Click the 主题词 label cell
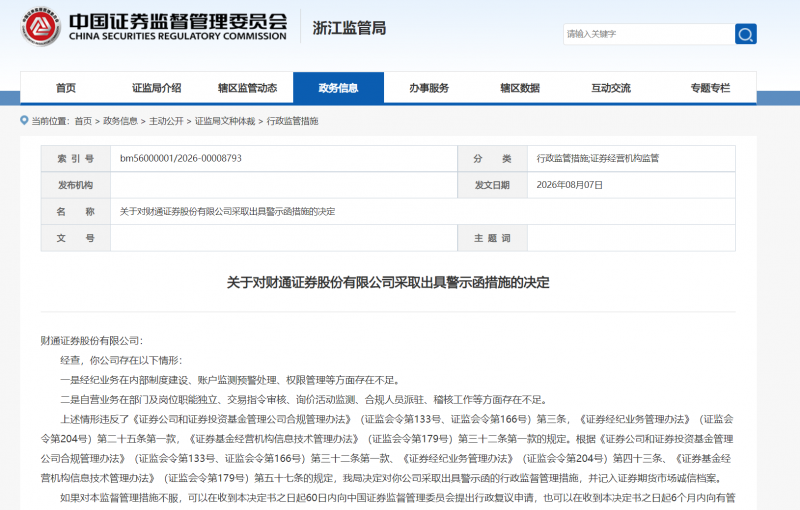800x510 pixels. pyautogui.click(x=492, y=238)
